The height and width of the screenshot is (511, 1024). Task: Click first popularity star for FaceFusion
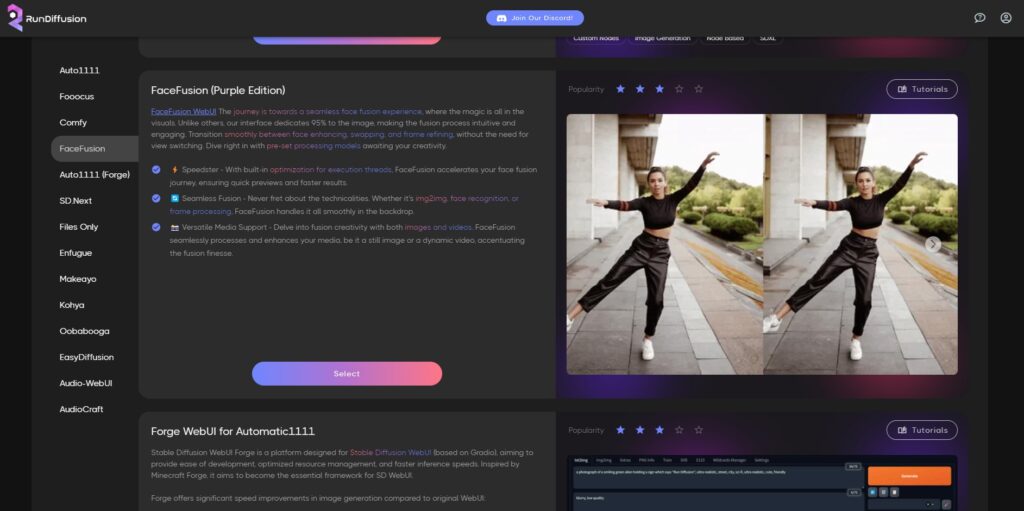[620, 89]
